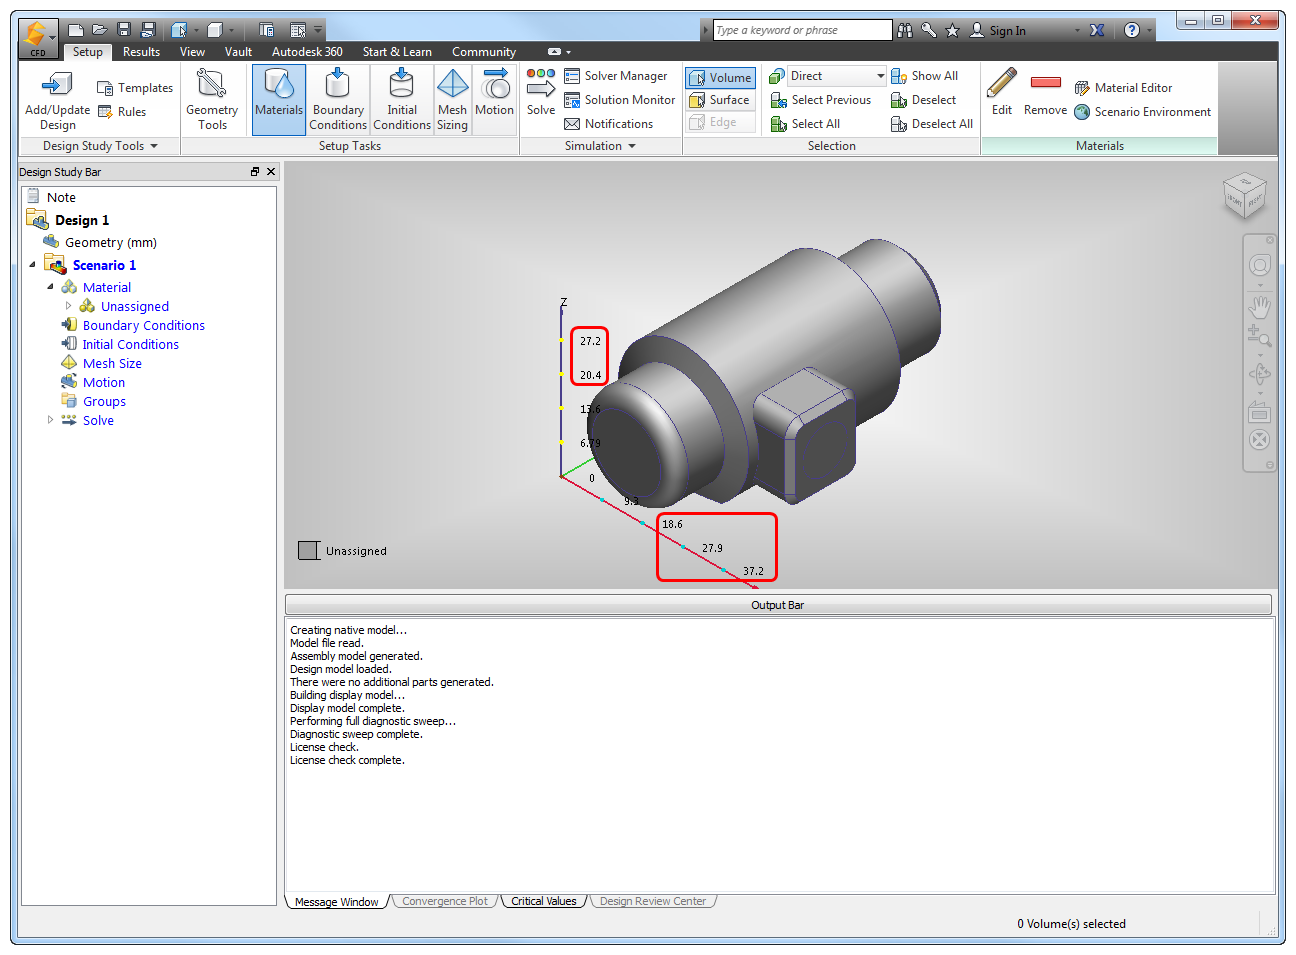
Task: Switch to the View ribbon tab
Action: [192, 52]
